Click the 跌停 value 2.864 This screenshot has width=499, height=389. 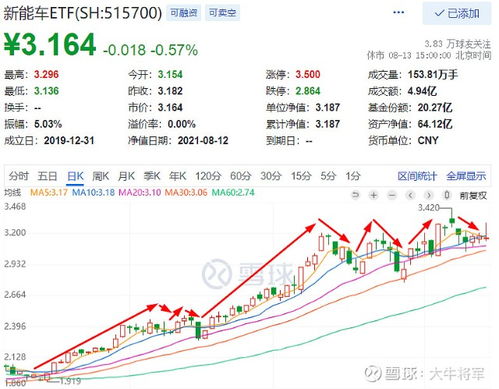tap(308, 91)
